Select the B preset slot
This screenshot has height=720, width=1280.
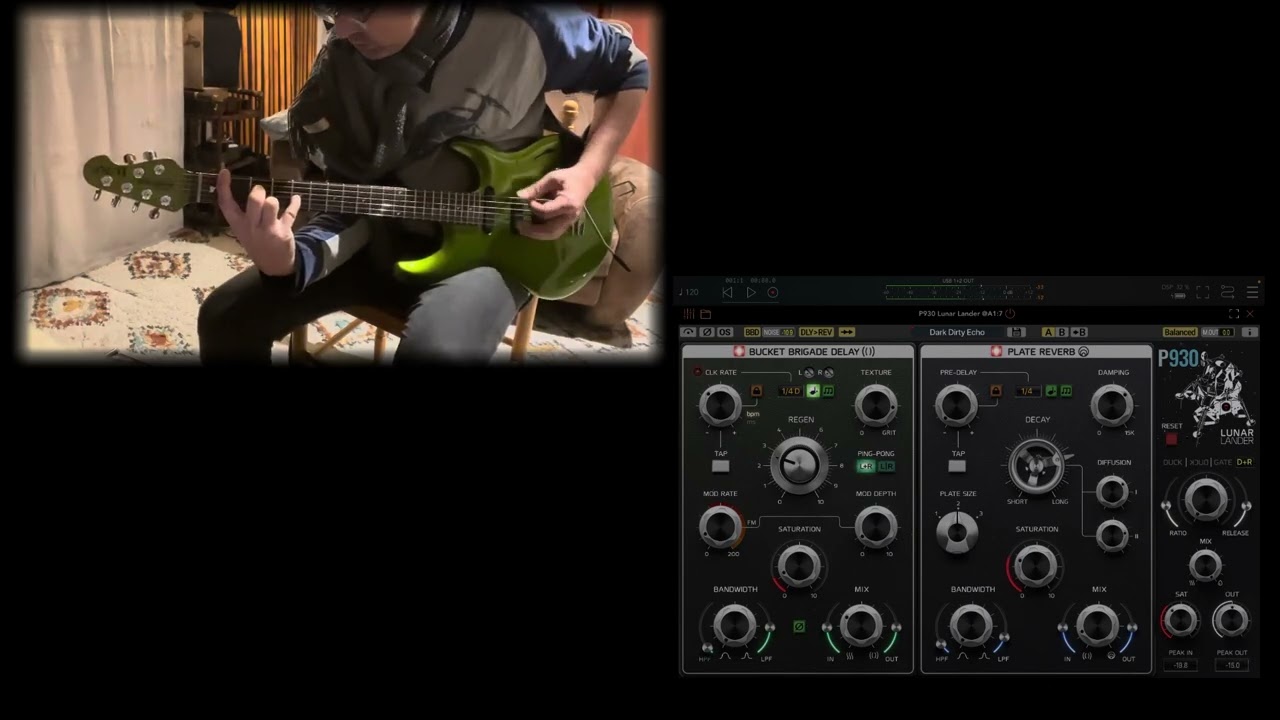coord(1062,332)
